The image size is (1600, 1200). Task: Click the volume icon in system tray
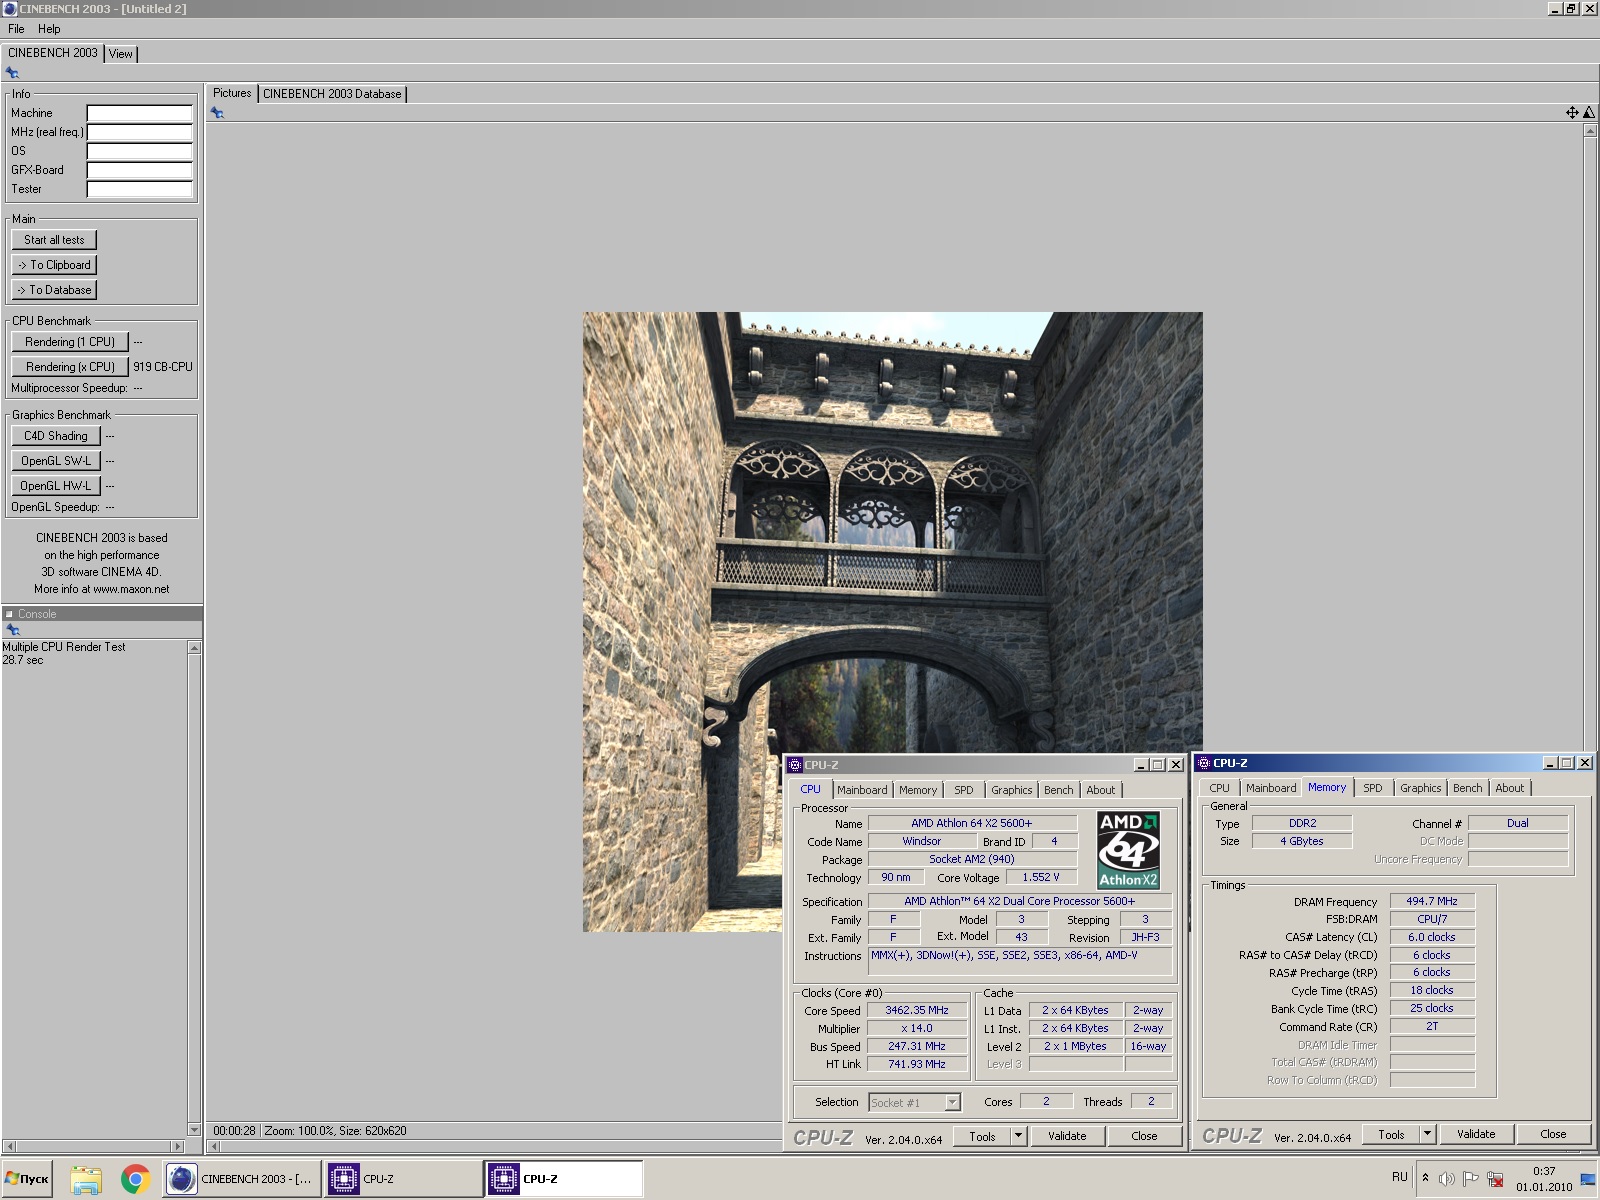point(1446,1179)
